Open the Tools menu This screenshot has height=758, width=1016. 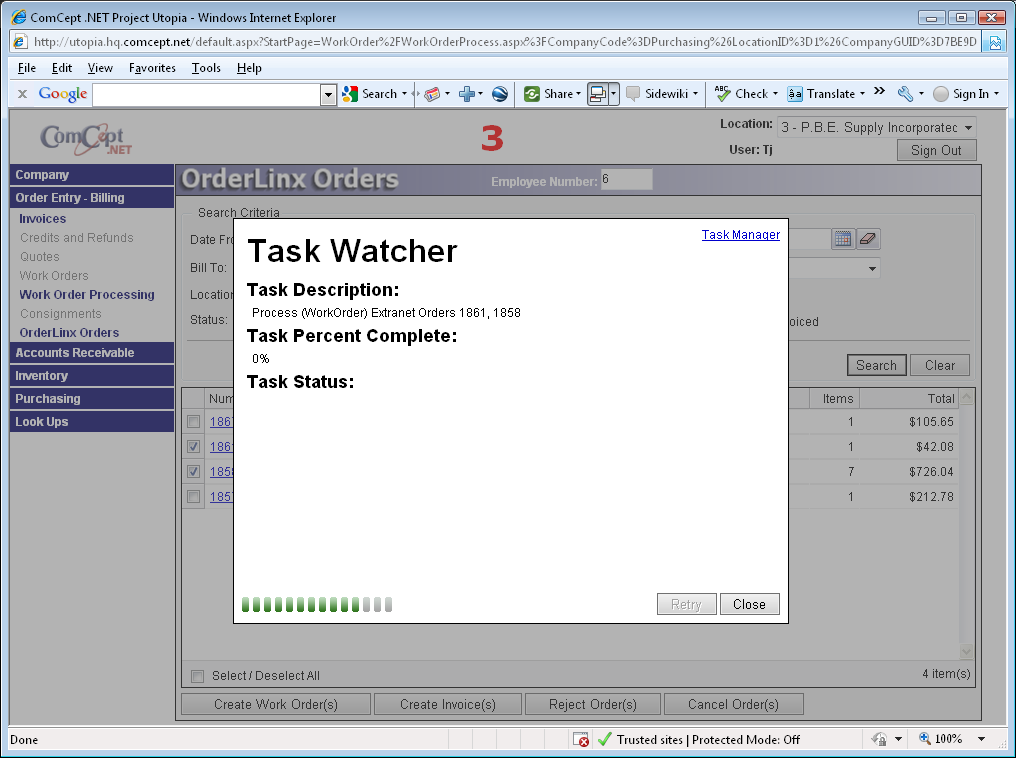(206, 68)
